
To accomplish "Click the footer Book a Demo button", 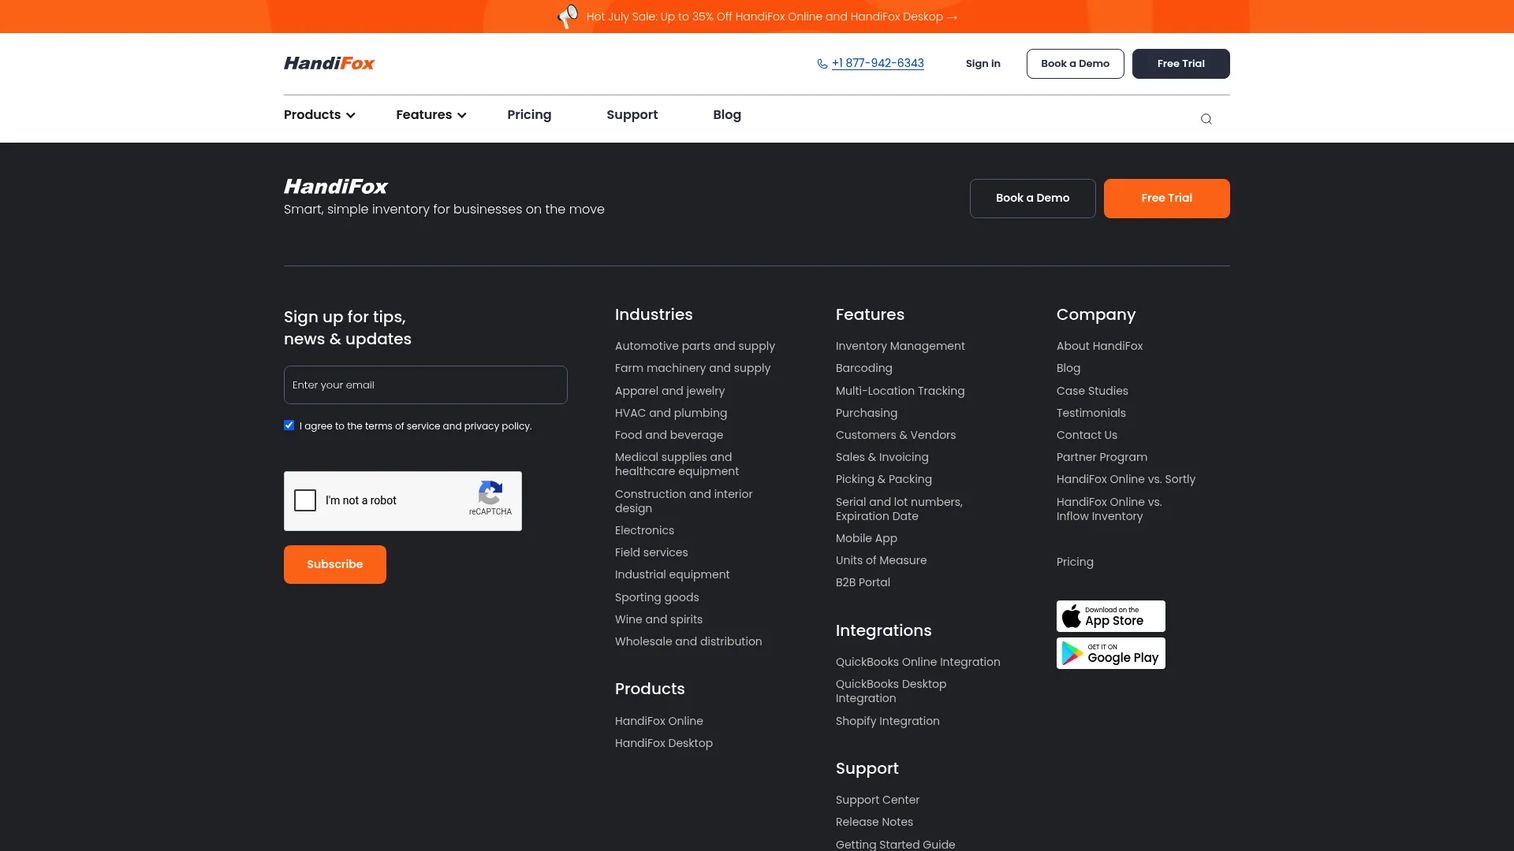I will point(1033,198).
